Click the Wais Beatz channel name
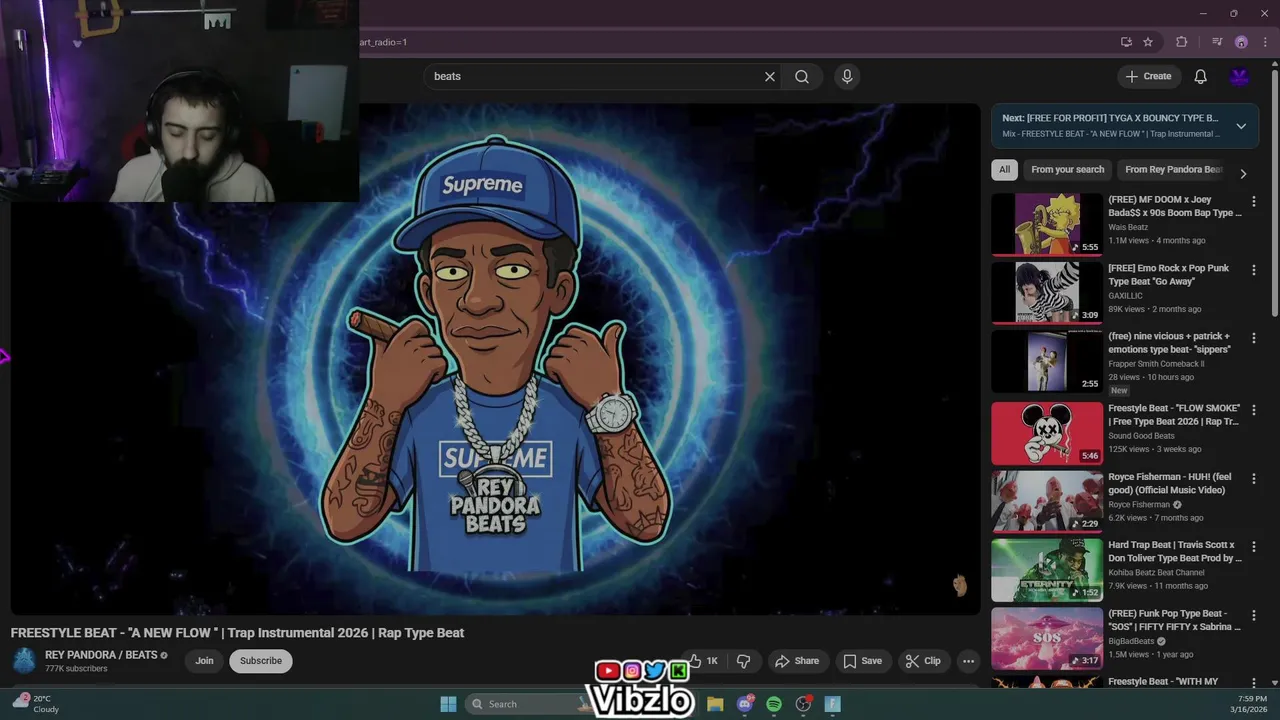1280x720 pixels. point(1130,227)
